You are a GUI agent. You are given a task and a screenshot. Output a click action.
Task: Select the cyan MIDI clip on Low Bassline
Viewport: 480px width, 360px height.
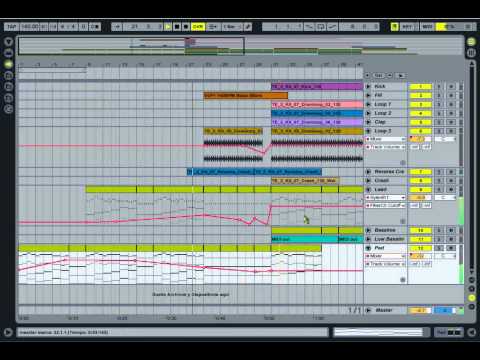(304, 239)
